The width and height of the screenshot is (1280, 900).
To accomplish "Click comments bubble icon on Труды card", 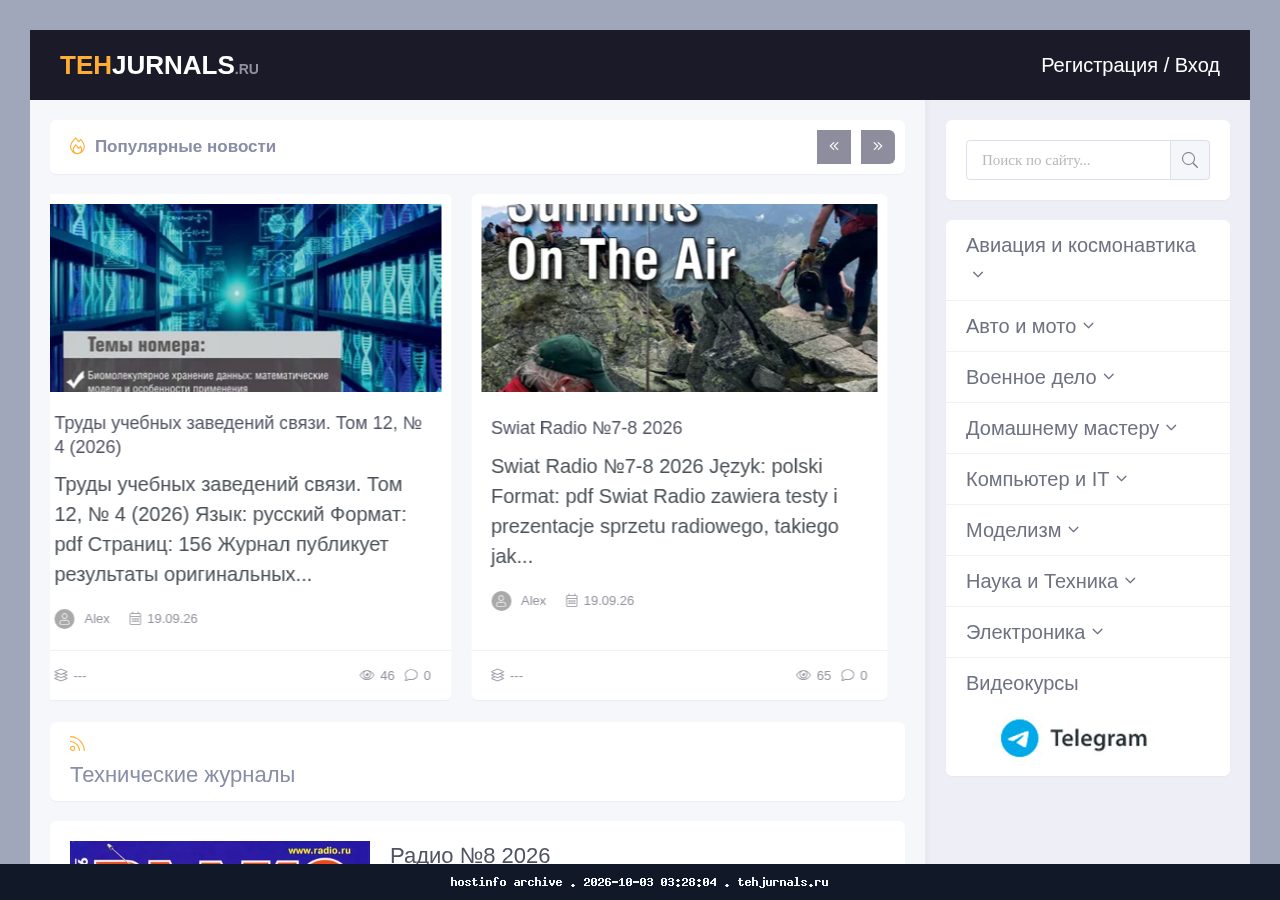I will tap(411, 675).
